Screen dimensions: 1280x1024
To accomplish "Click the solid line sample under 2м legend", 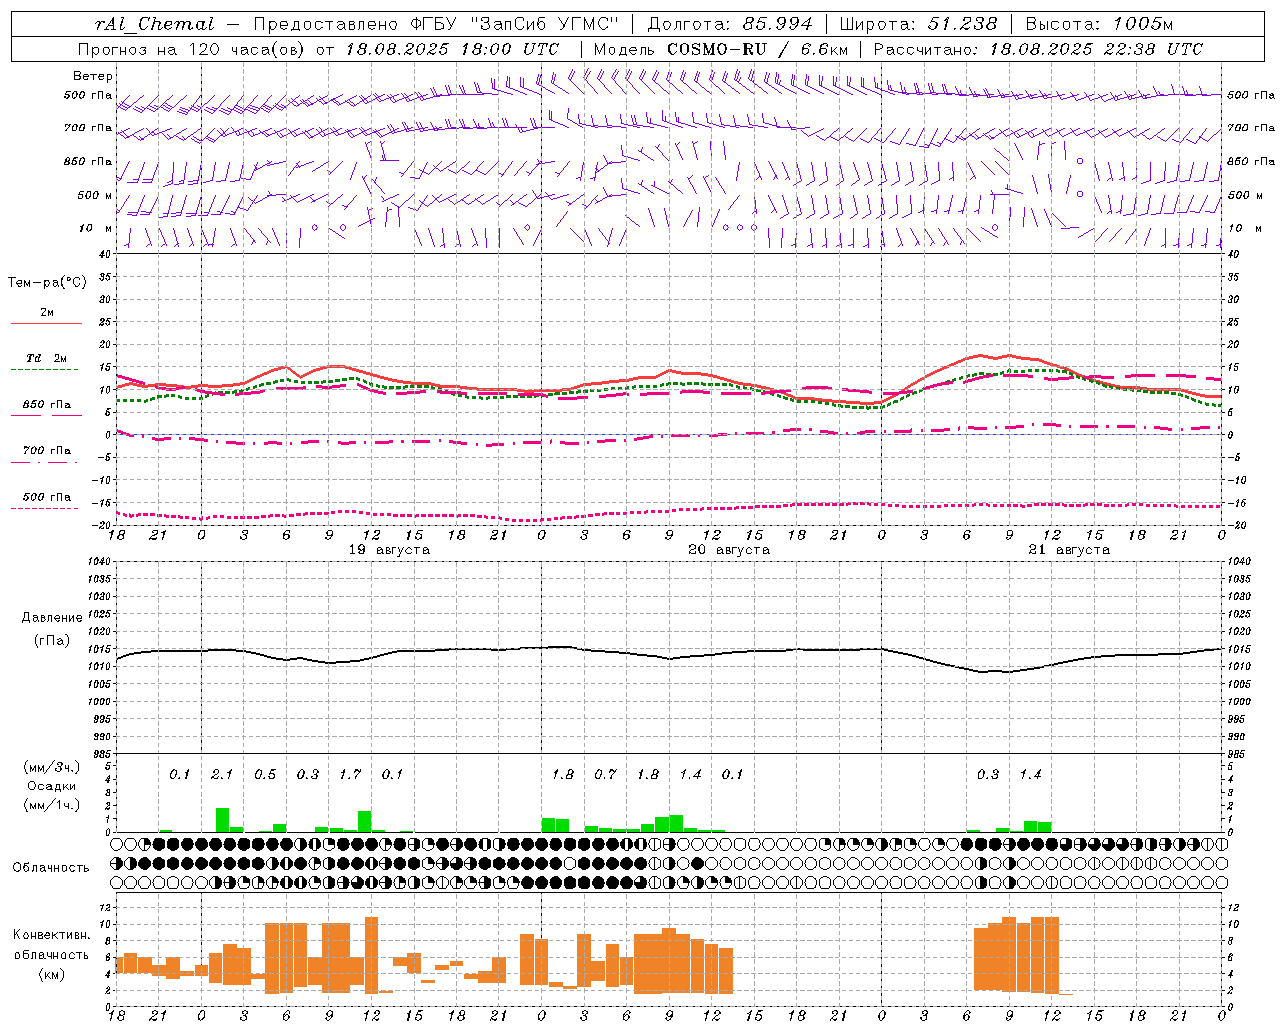I will tap(46, 324).
